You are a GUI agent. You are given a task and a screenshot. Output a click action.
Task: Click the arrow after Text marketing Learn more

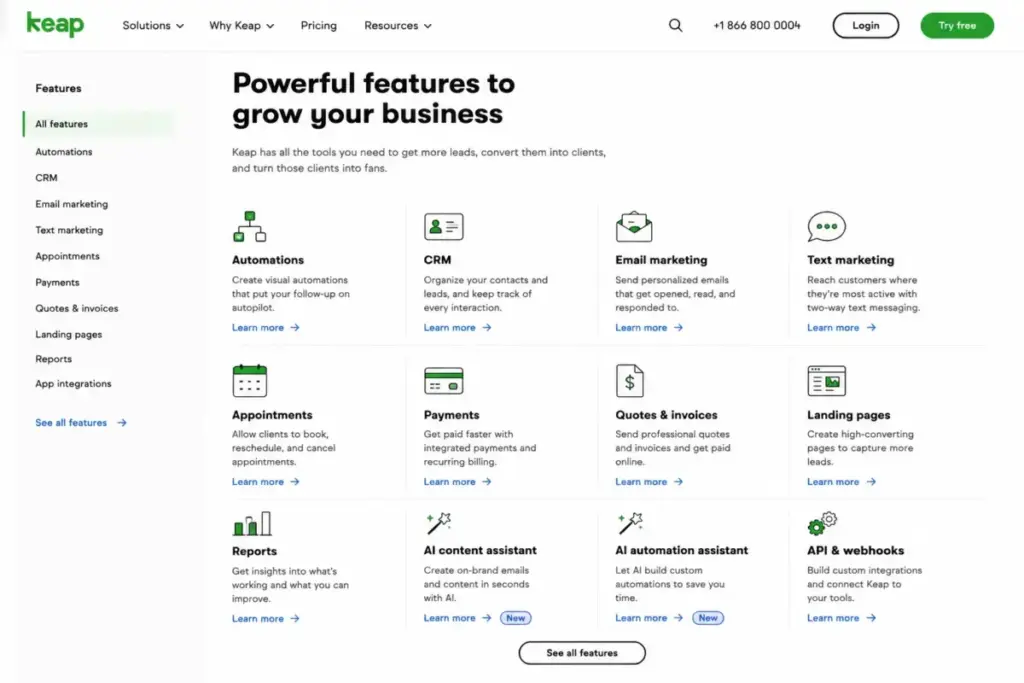(871, 328)
